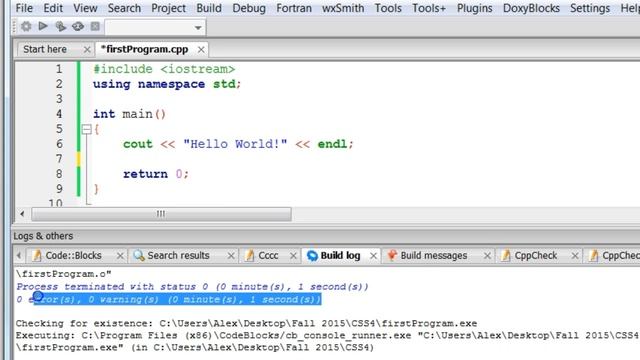
Task: Close the Build log tab
Action: (x=373, y=256)
